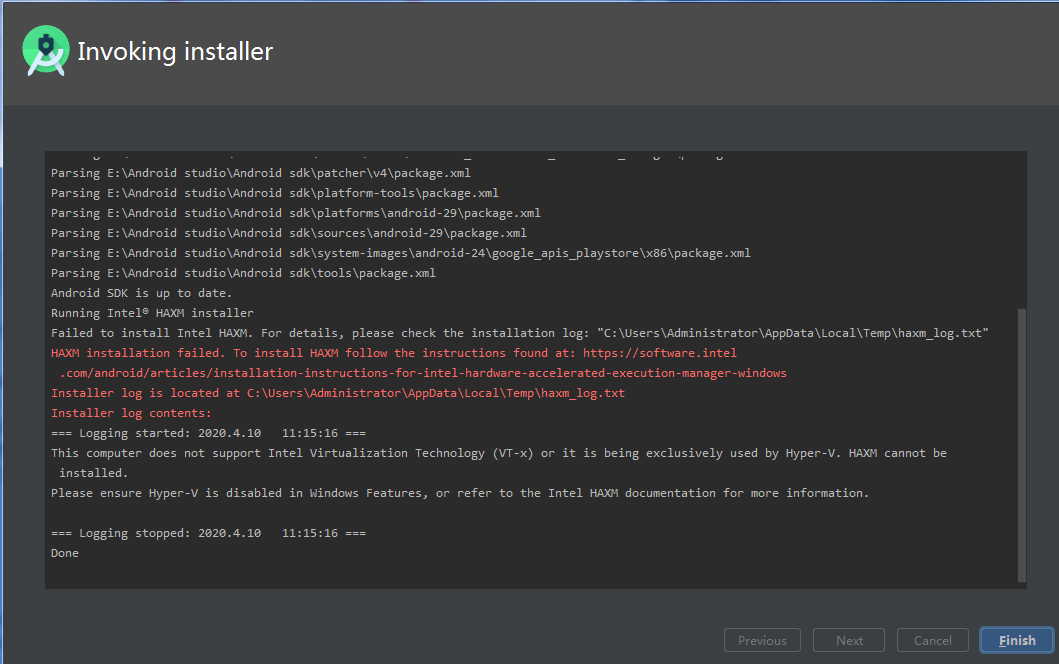Click the 'sdk\tools\package.xml' parsing line
1059x664 pixels.
pyautogui.click(x=243, y=273)
